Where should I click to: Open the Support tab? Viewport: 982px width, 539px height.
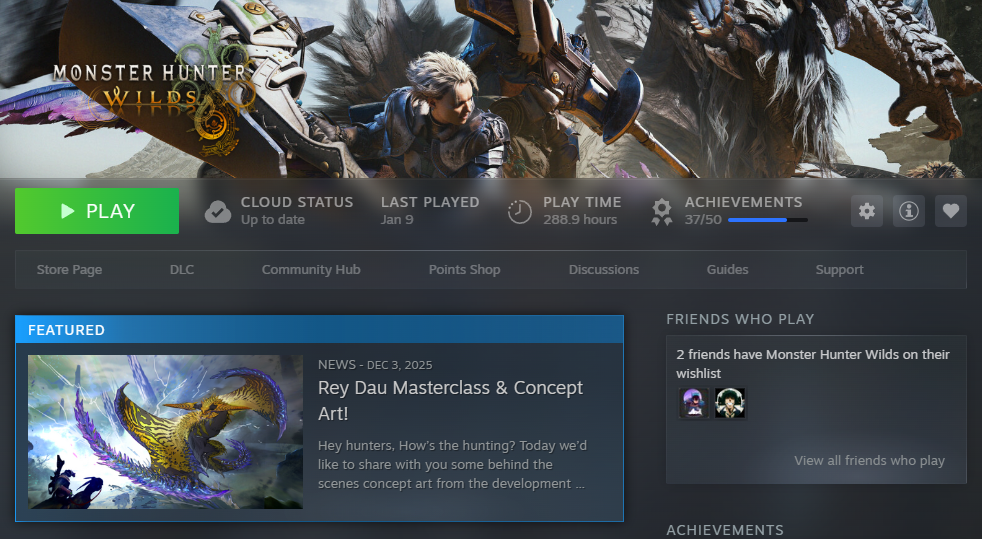[839, 270]
